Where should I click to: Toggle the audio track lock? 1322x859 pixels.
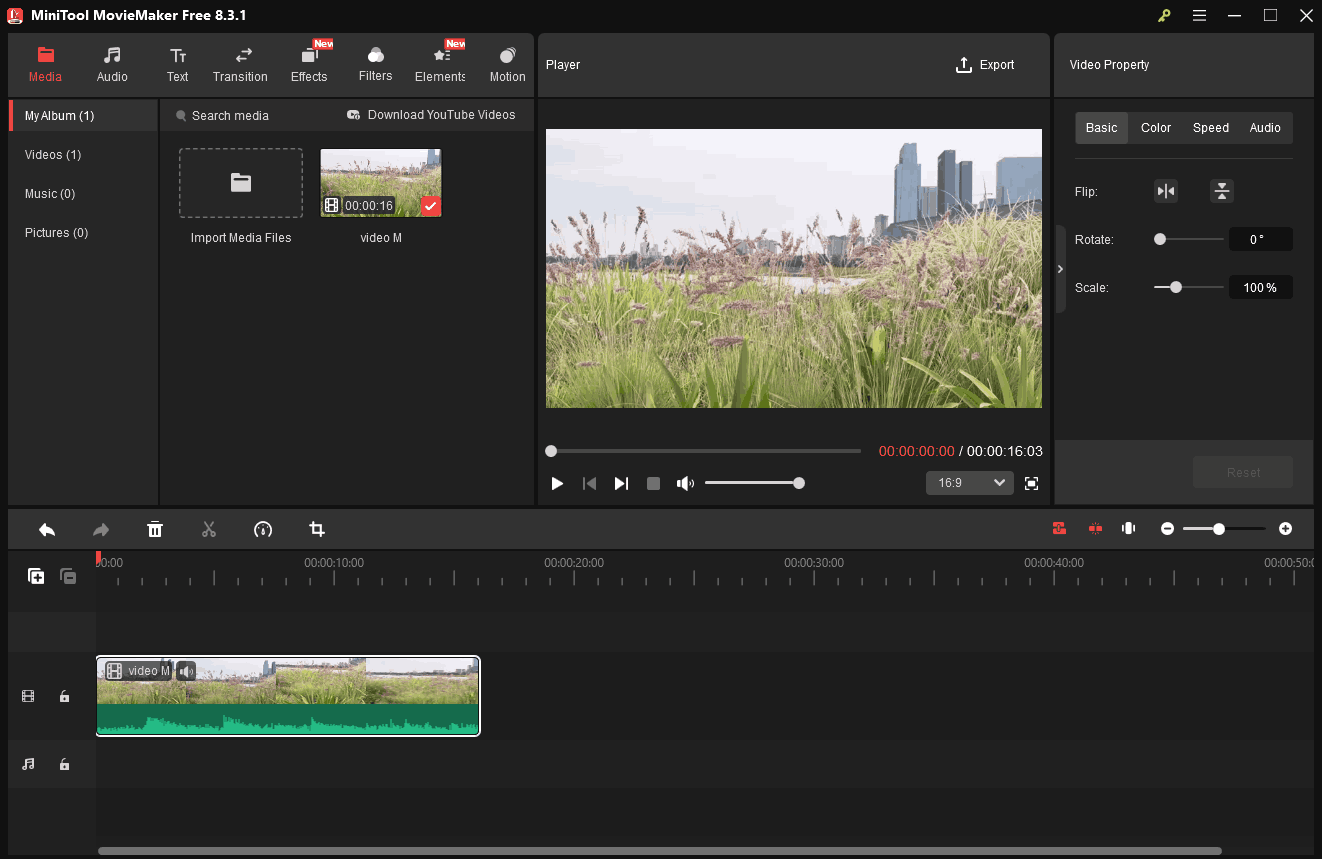pyautogui.click(x=65, y=764)
